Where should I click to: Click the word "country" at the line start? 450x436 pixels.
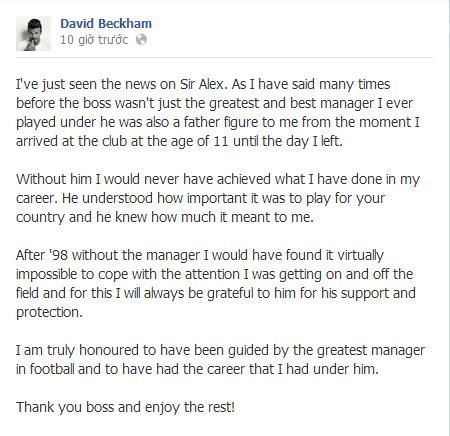(40, 218)
